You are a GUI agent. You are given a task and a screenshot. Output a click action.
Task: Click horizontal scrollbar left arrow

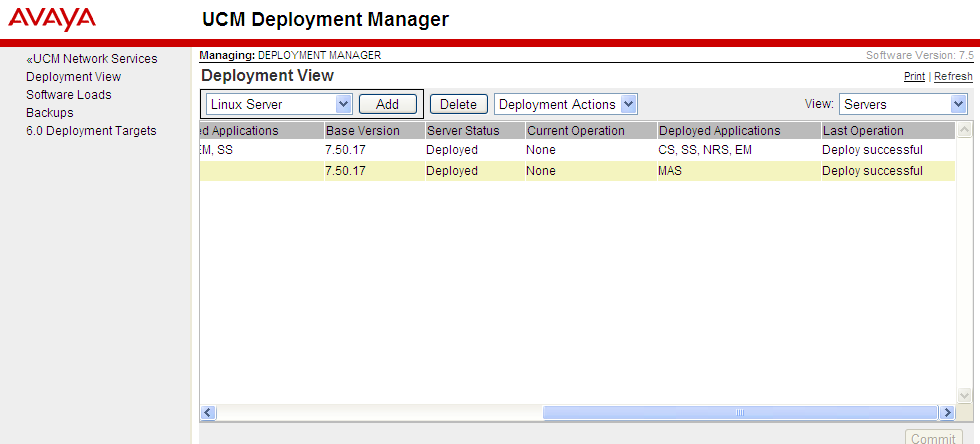click(208, 413)
